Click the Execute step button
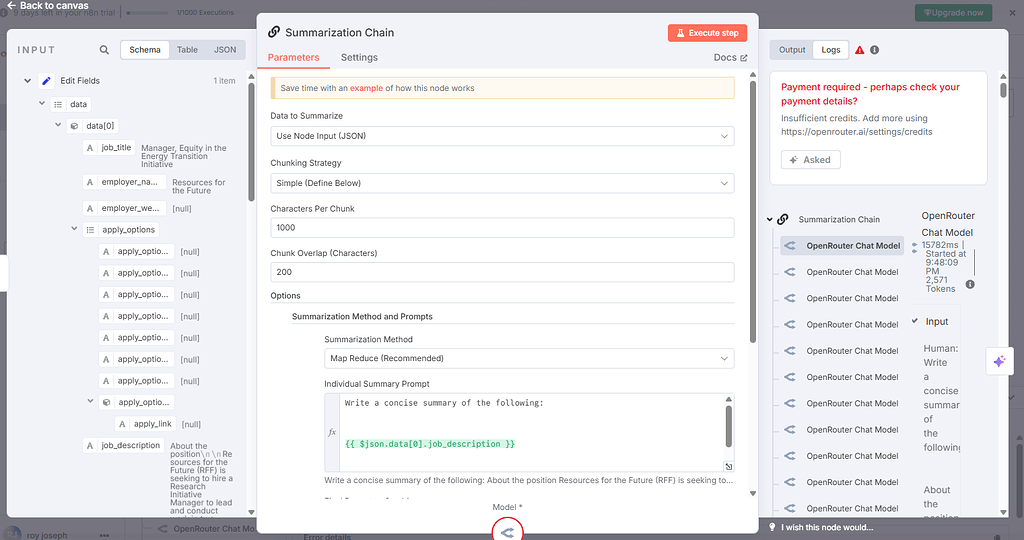Viewport: 1024px width, 540px height. click(707, 33)
